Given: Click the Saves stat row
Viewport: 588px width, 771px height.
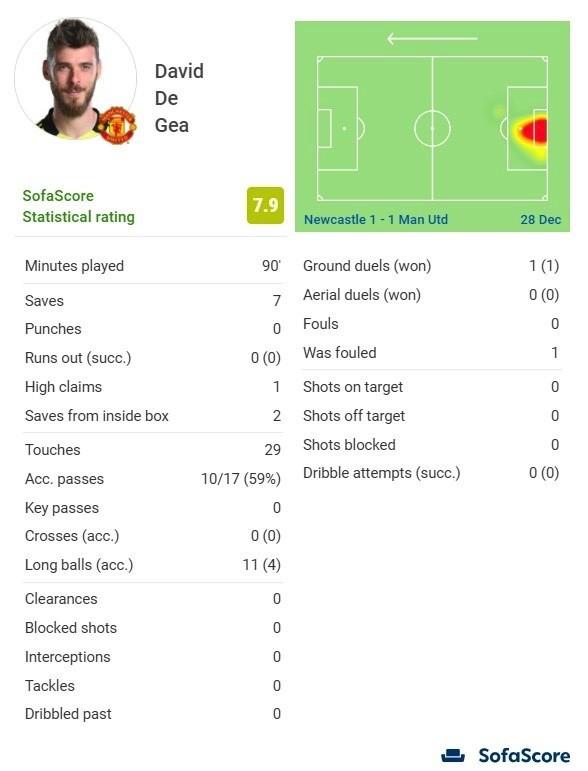Looking at the screenshot, I should pyautogui.click(x=152, y=300).
